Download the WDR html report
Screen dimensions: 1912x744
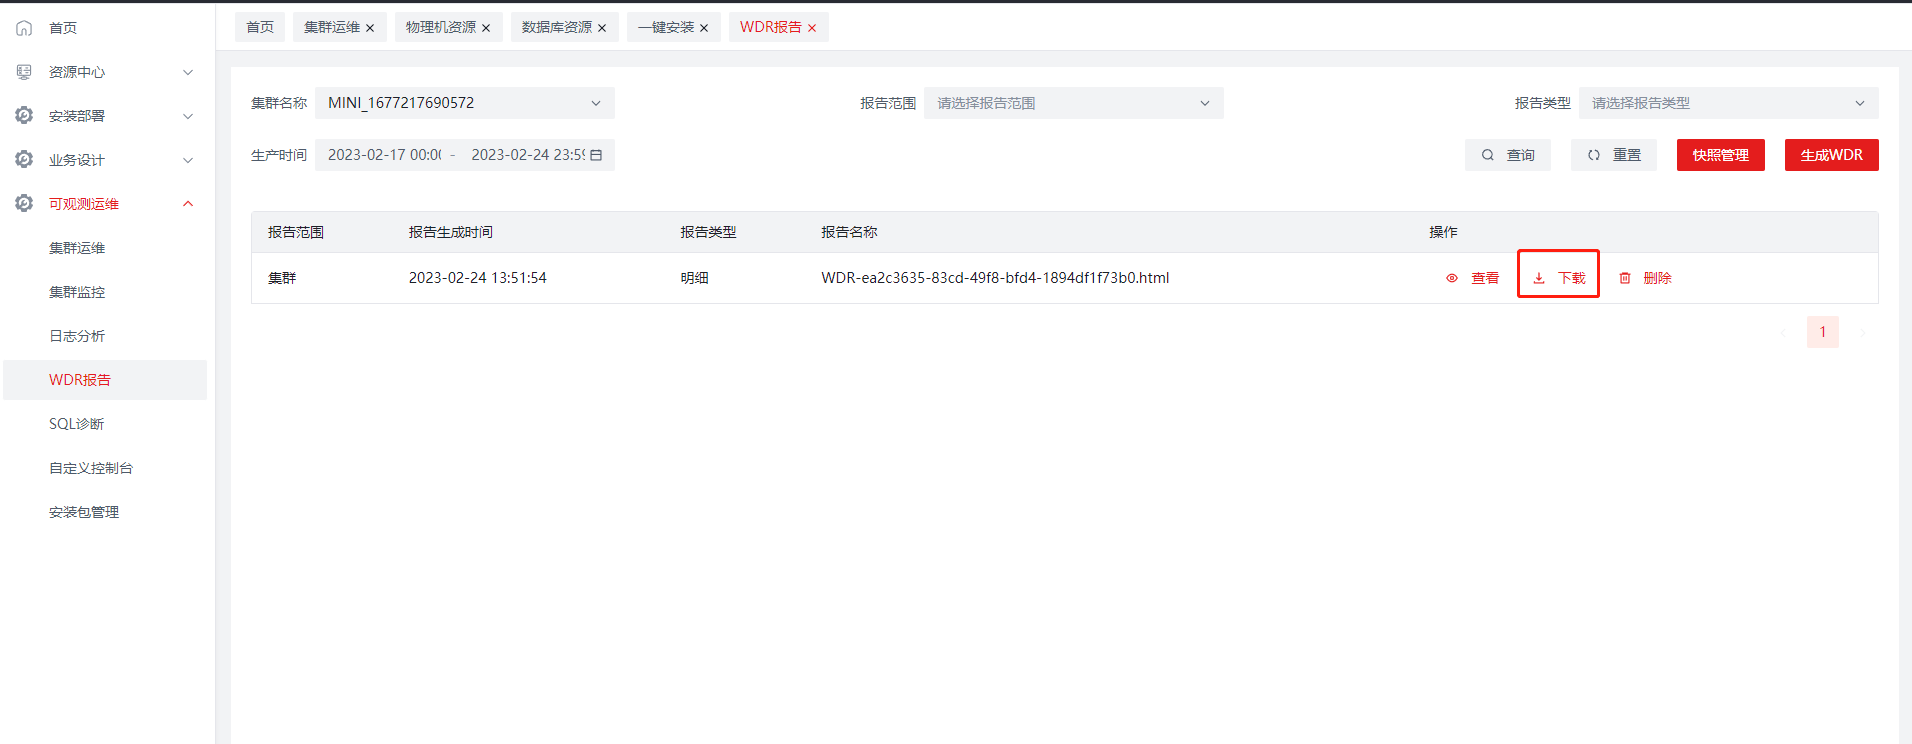(x=1559, y=278)
